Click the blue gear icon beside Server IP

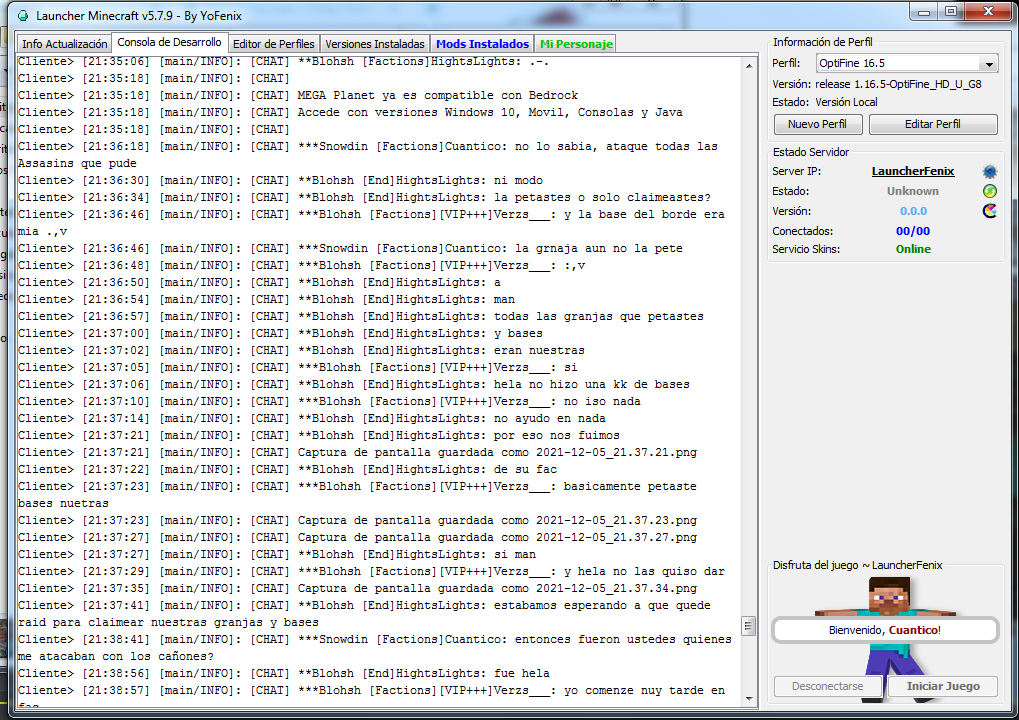pos(990,172)
